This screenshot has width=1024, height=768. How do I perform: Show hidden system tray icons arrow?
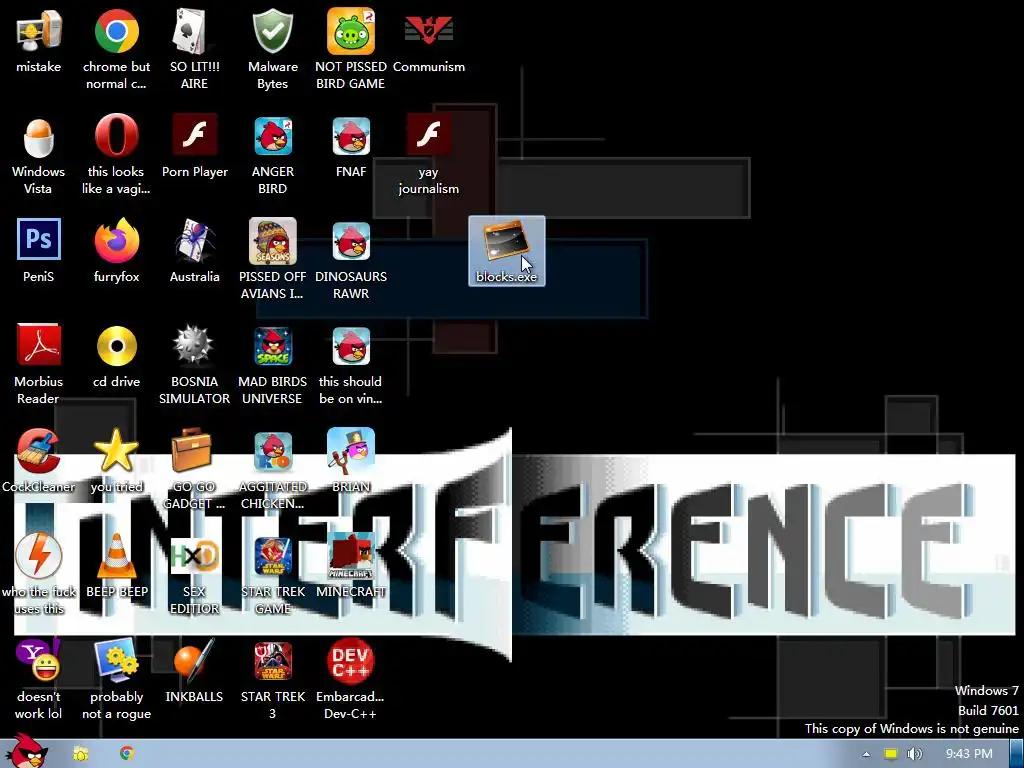pos(866,754)
